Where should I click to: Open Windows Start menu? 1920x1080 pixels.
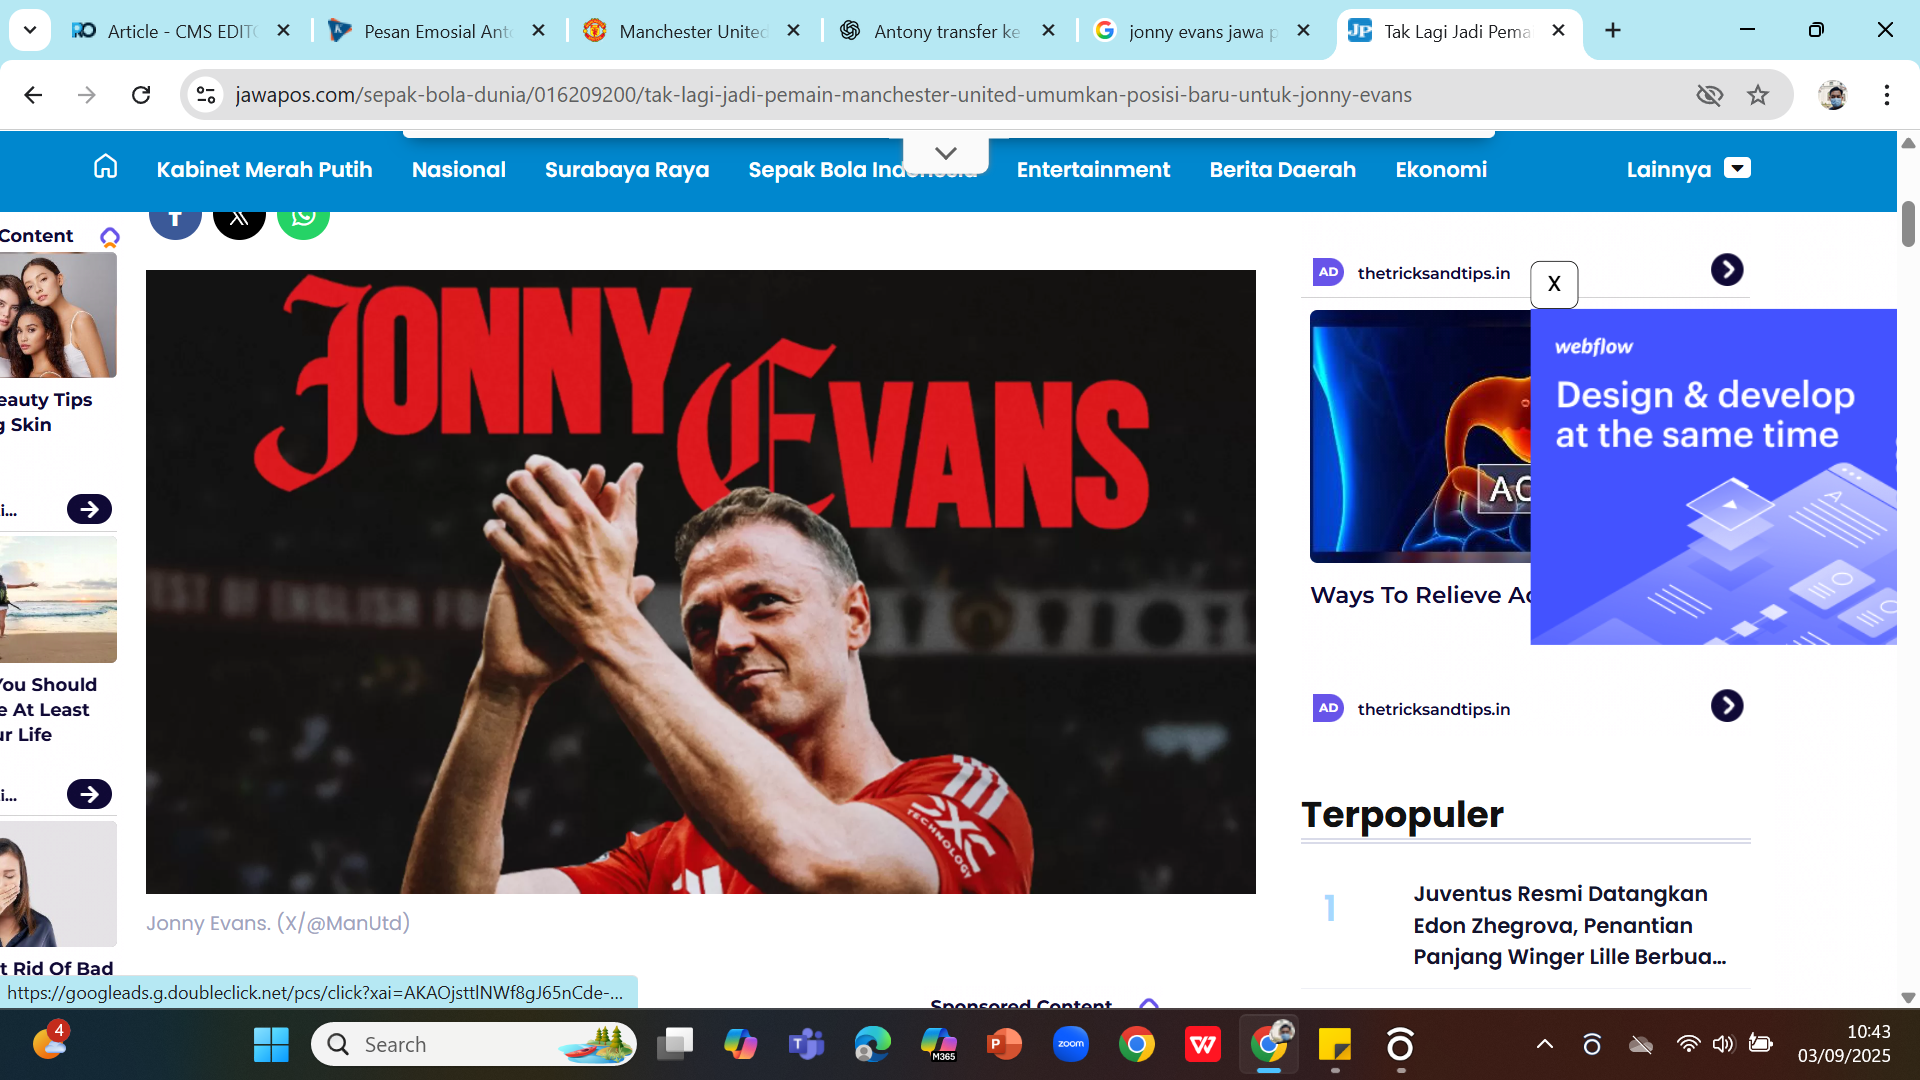[271, 1045]
